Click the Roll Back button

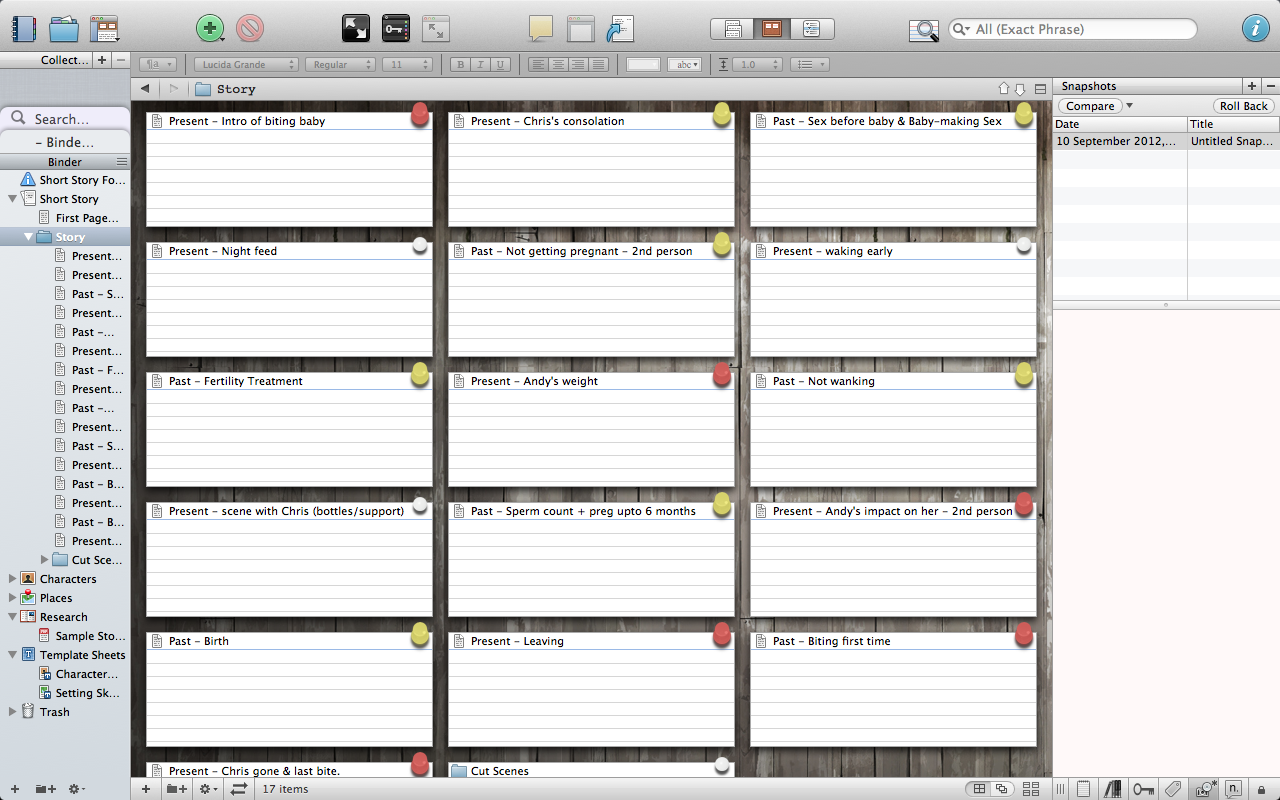coord(1243,106)
